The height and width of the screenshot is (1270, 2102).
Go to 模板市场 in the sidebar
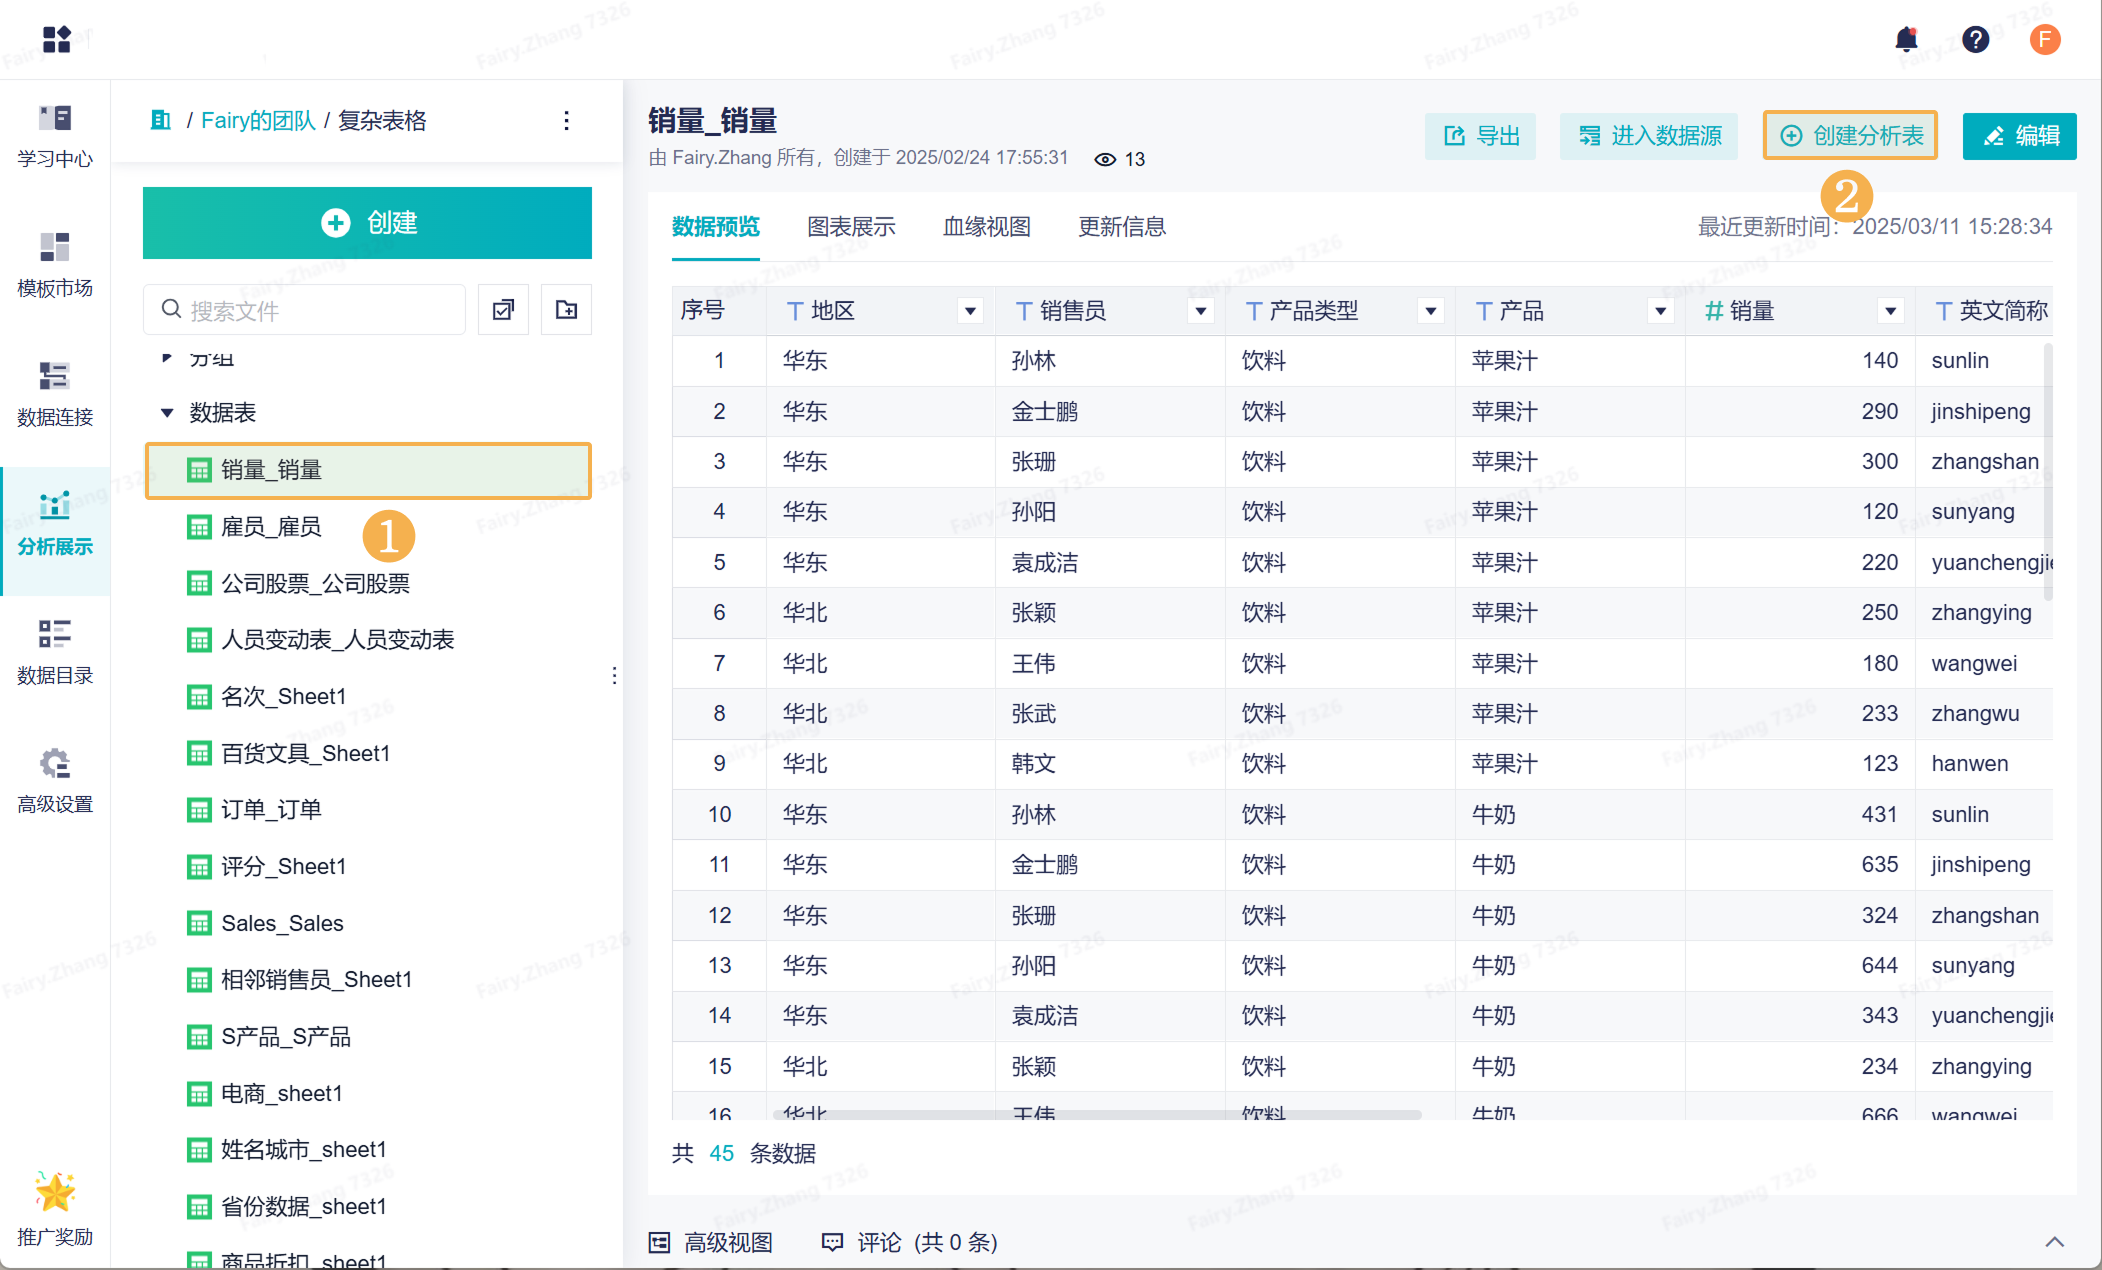(55, 264)
